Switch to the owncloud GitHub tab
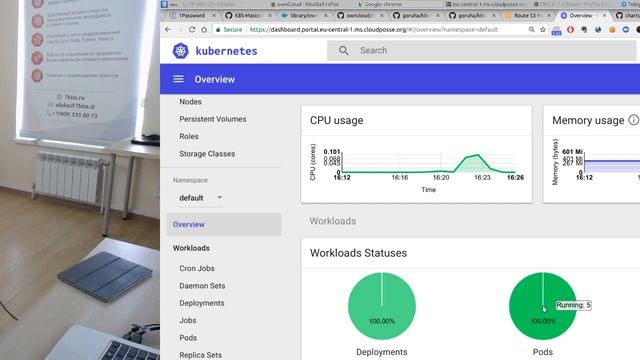Viewport: 640px width, 360px height. [x=359, y=16]
